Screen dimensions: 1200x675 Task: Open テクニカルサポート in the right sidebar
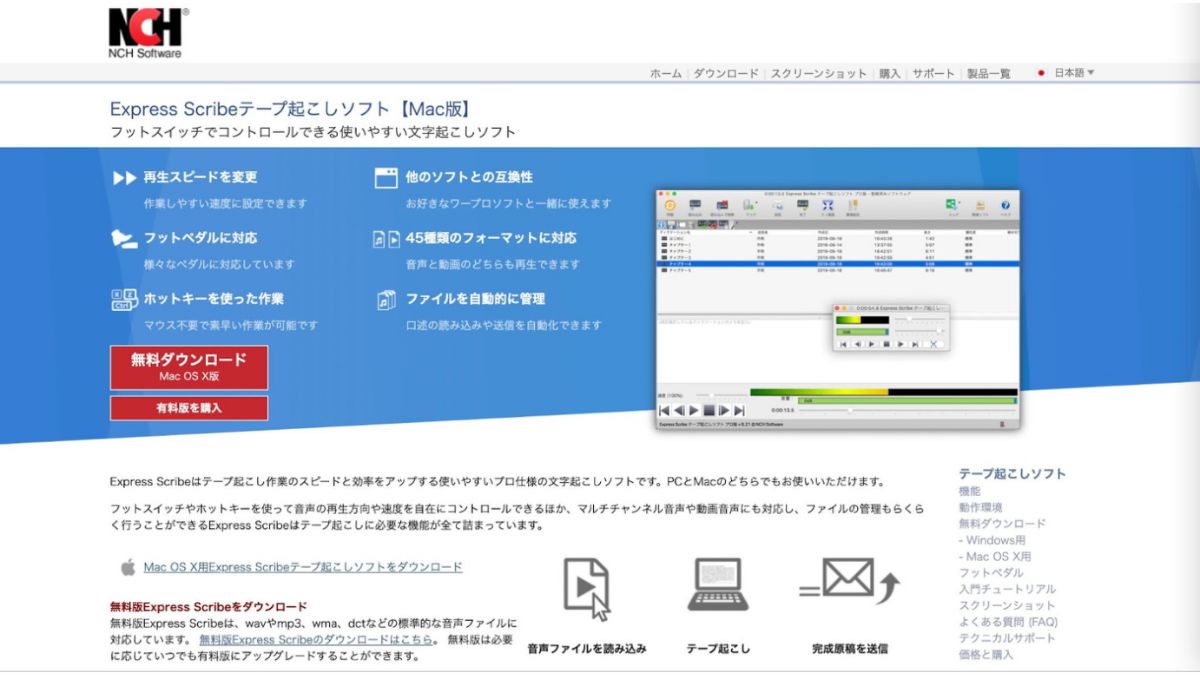pyautogui.click(x=1007, y=638)
